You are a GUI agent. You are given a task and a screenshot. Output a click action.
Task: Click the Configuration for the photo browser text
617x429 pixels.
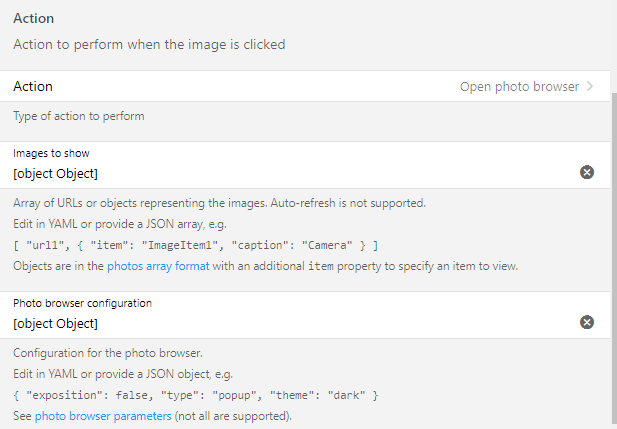coord(108,353)
